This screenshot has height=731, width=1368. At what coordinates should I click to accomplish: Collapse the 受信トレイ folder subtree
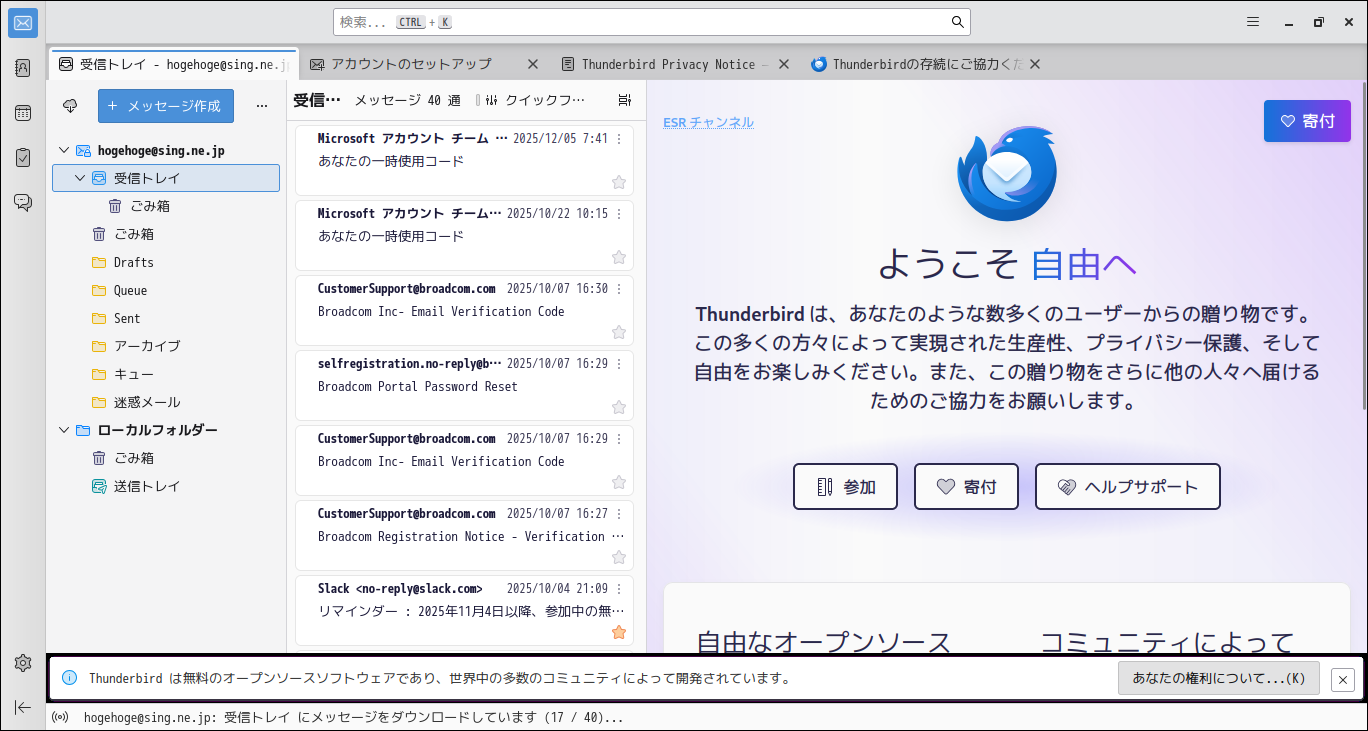click(x=80, y=178)
